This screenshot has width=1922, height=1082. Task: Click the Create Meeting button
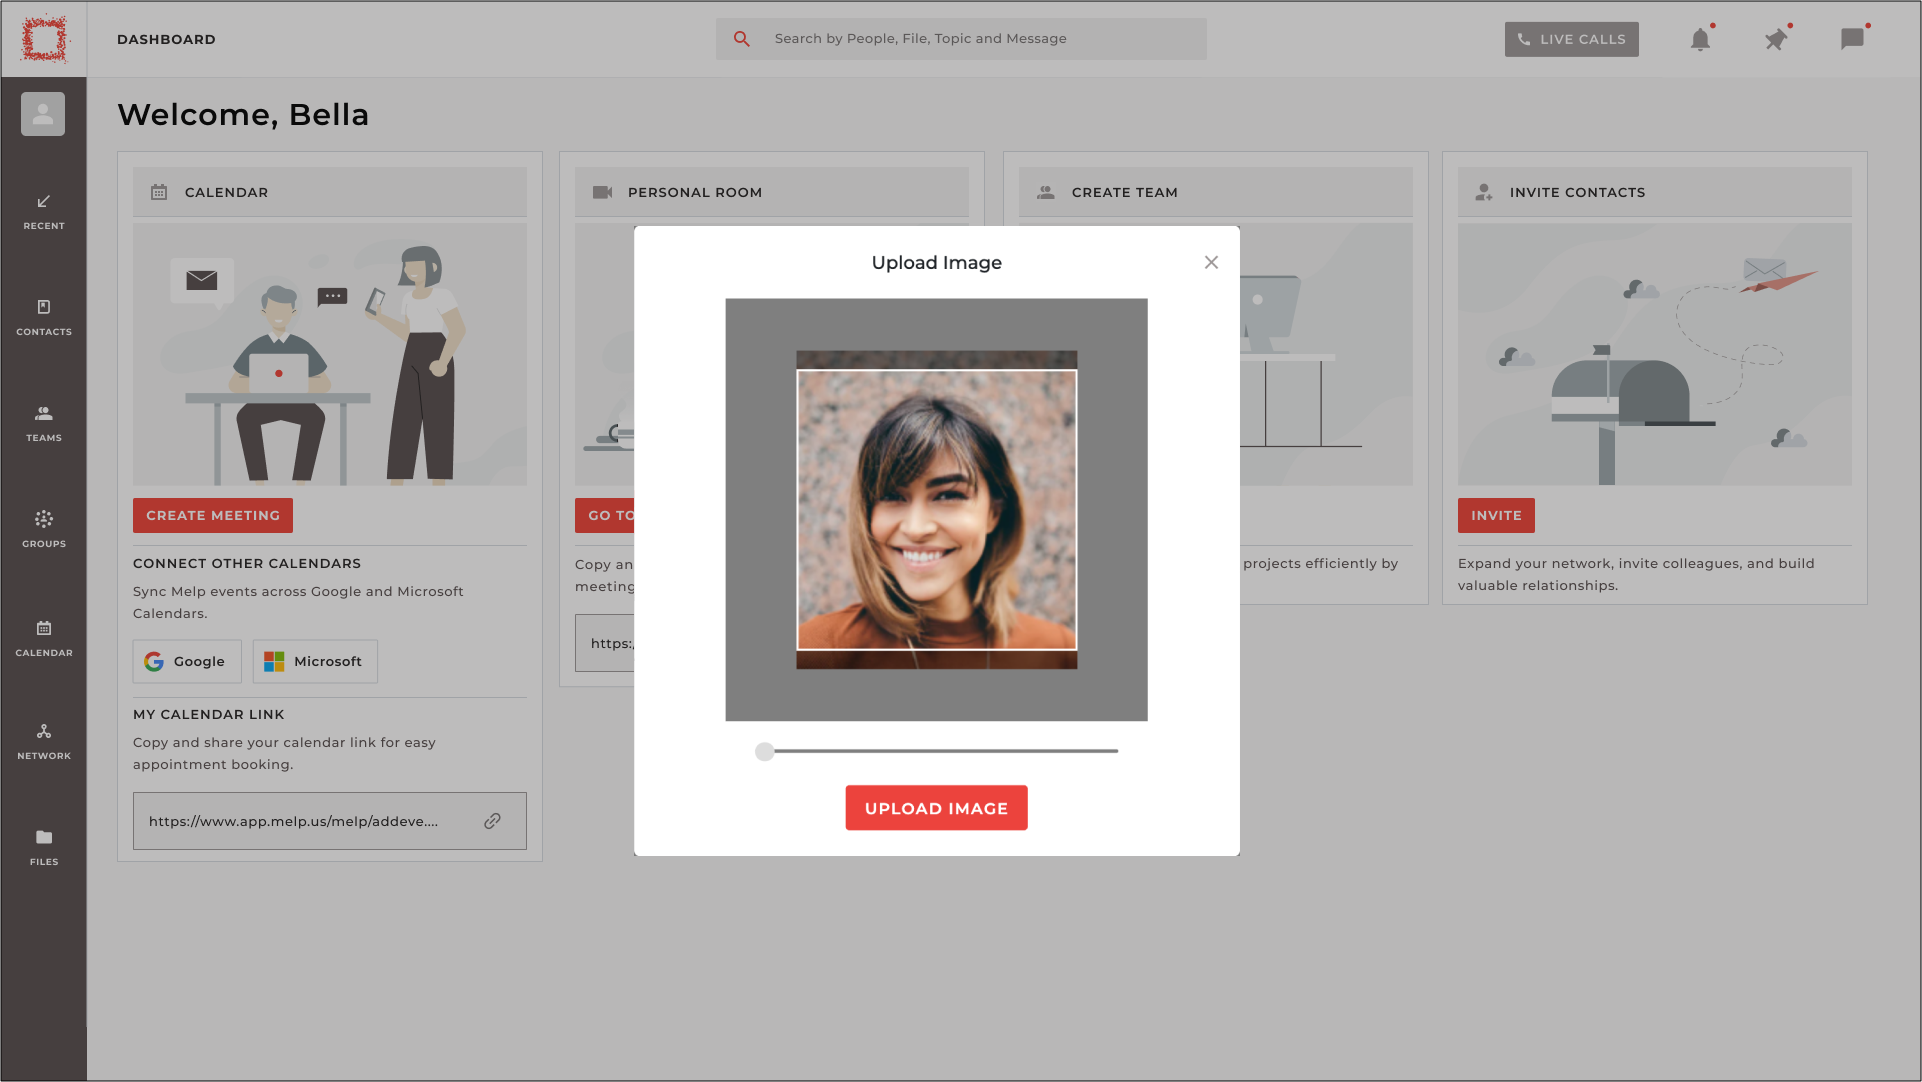(x=213, y=515)
